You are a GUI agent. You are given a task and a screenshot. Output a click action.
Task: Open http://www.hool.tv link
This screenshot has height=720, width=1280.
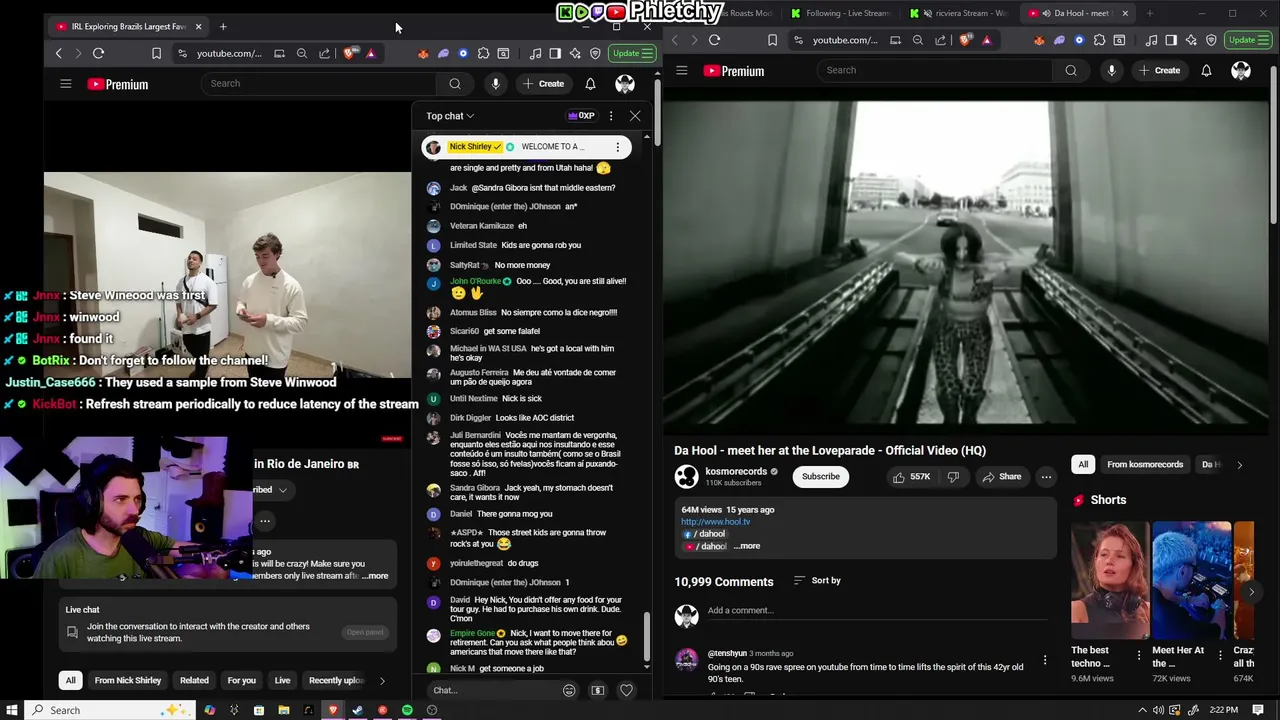[715, 522]
